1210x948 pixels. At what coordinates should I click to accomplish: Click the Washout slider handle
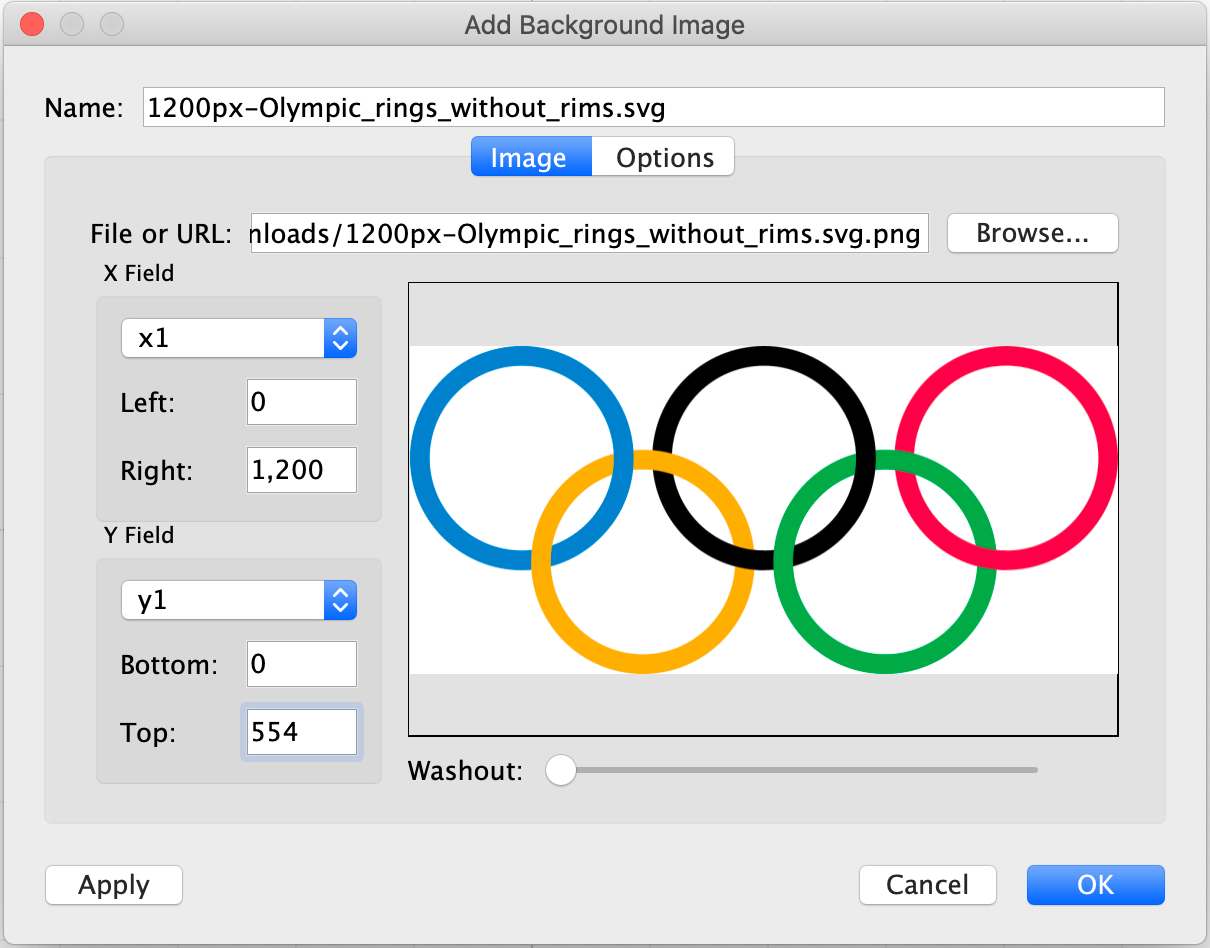pyautogui.click(x=561, y=770)
